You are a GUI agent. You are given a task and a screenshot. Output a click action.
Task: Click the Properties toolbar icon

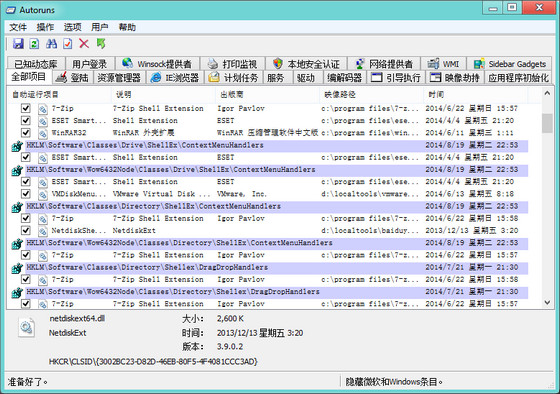tap(68, 44)
